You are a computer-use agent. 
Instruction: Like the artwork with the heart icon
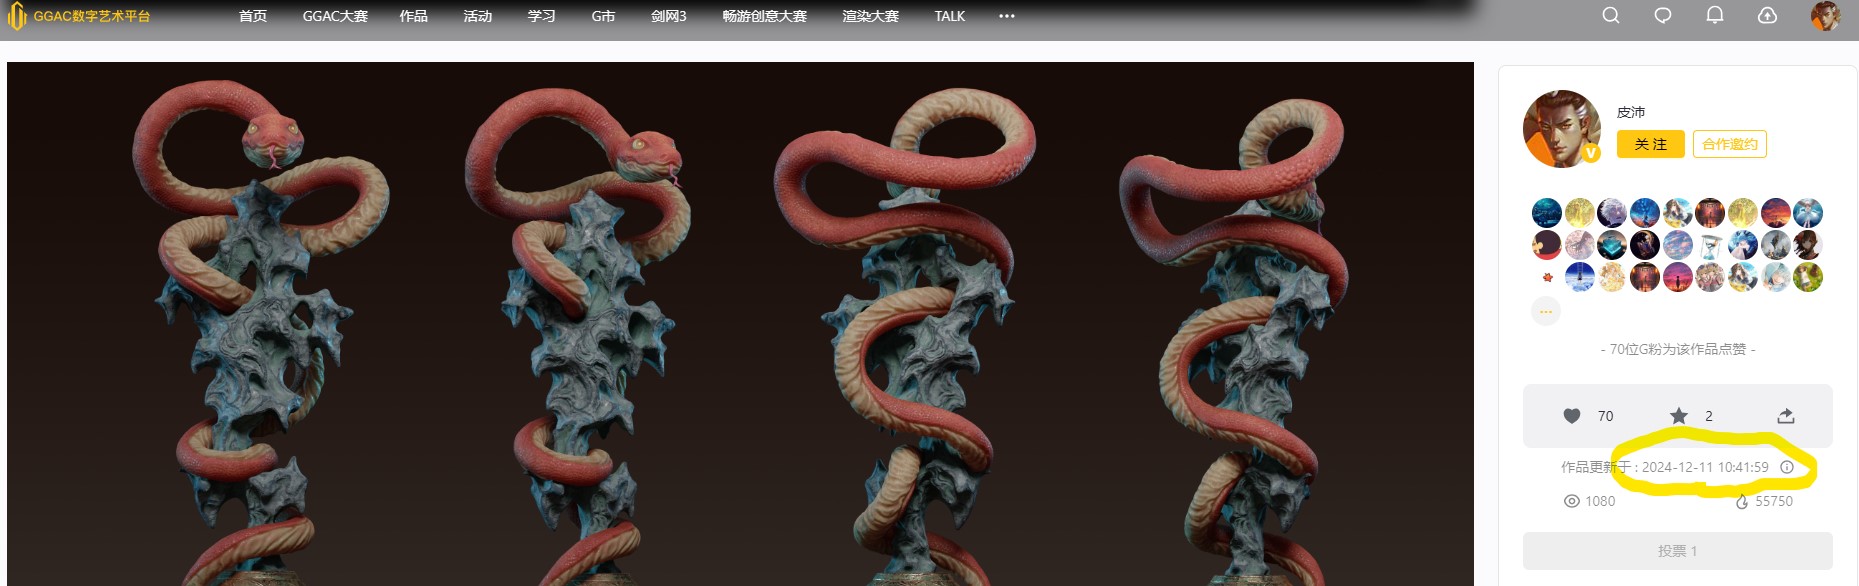pos(1572,416)
